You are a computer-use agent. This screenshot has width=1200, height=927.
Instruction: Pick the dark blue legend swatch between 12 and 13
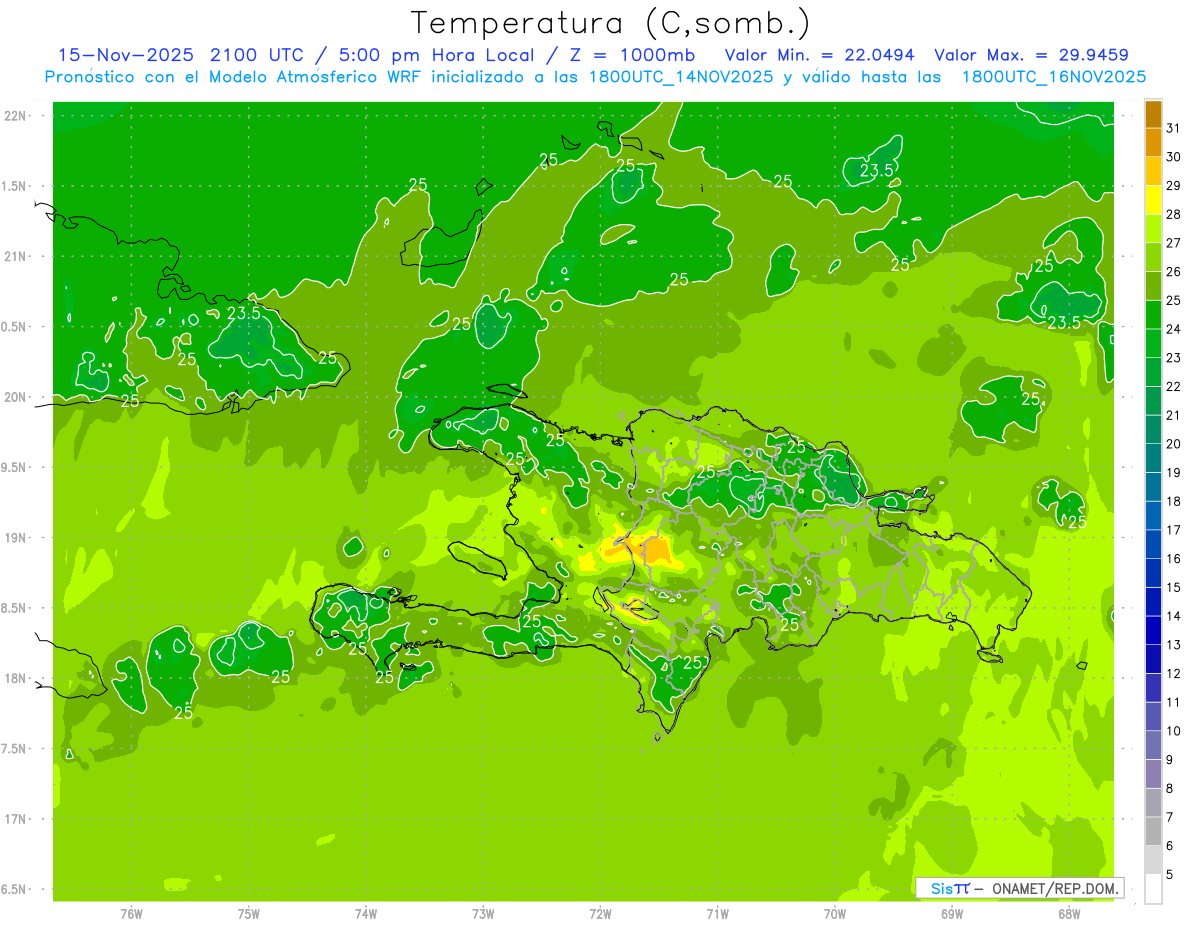(x=1153, y=659)
